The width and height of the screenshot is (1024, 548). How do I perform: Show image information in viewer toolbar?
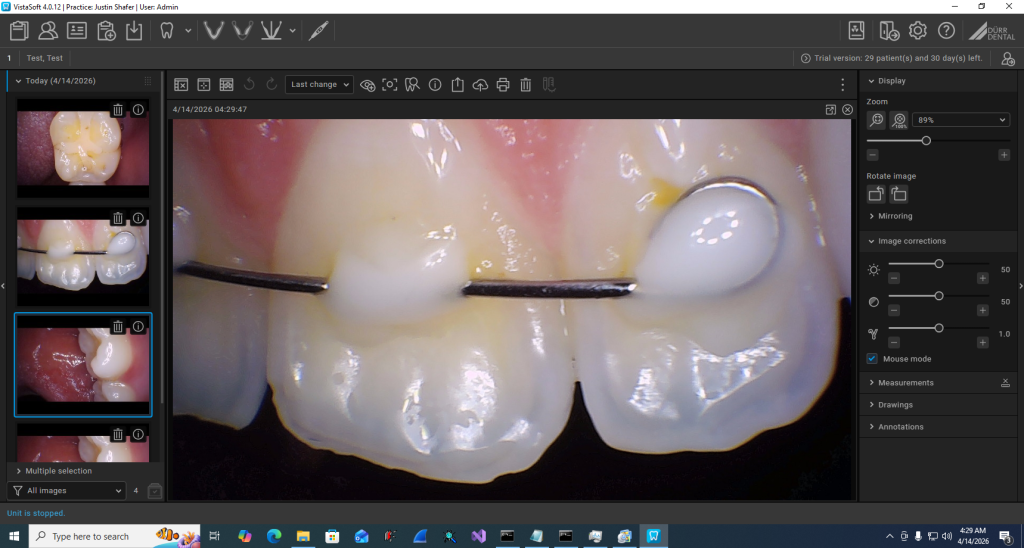click(435, 85)
